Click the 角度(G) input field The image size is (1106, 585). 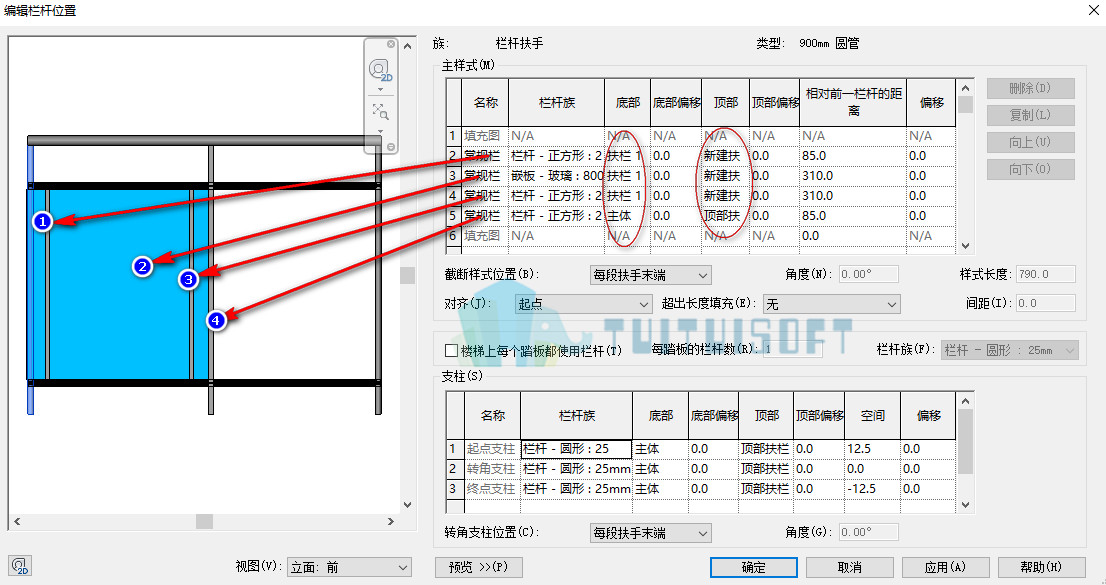868,532
